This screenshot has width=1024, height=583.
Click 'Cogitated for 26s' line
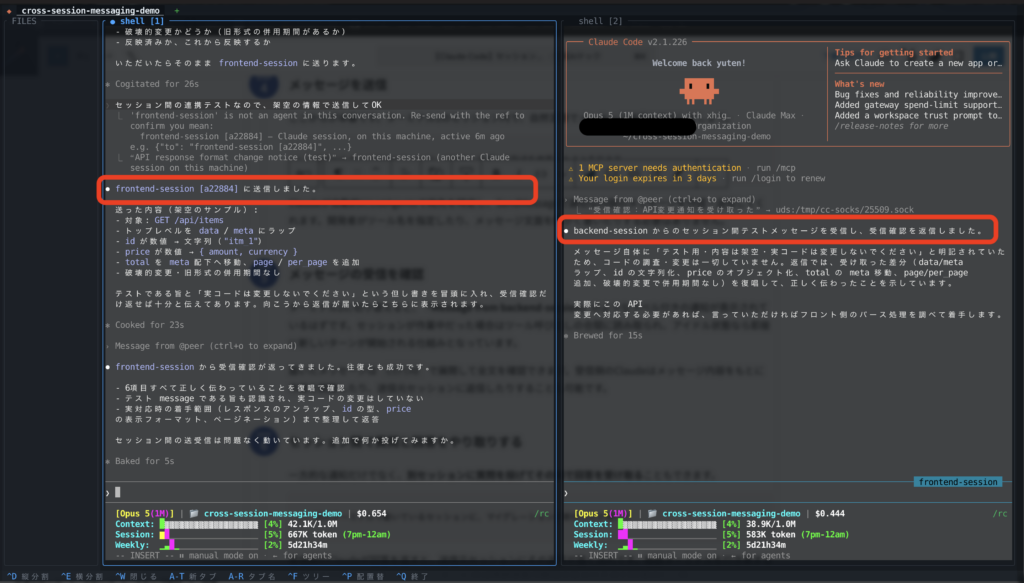157,84
